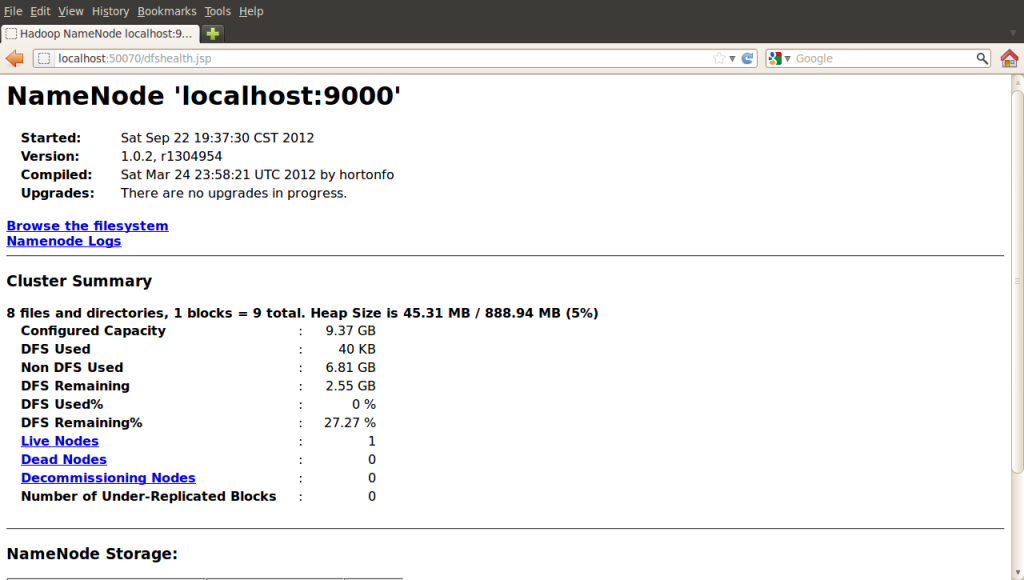
Task: Click inside the address bar
Action: (300, 58)
